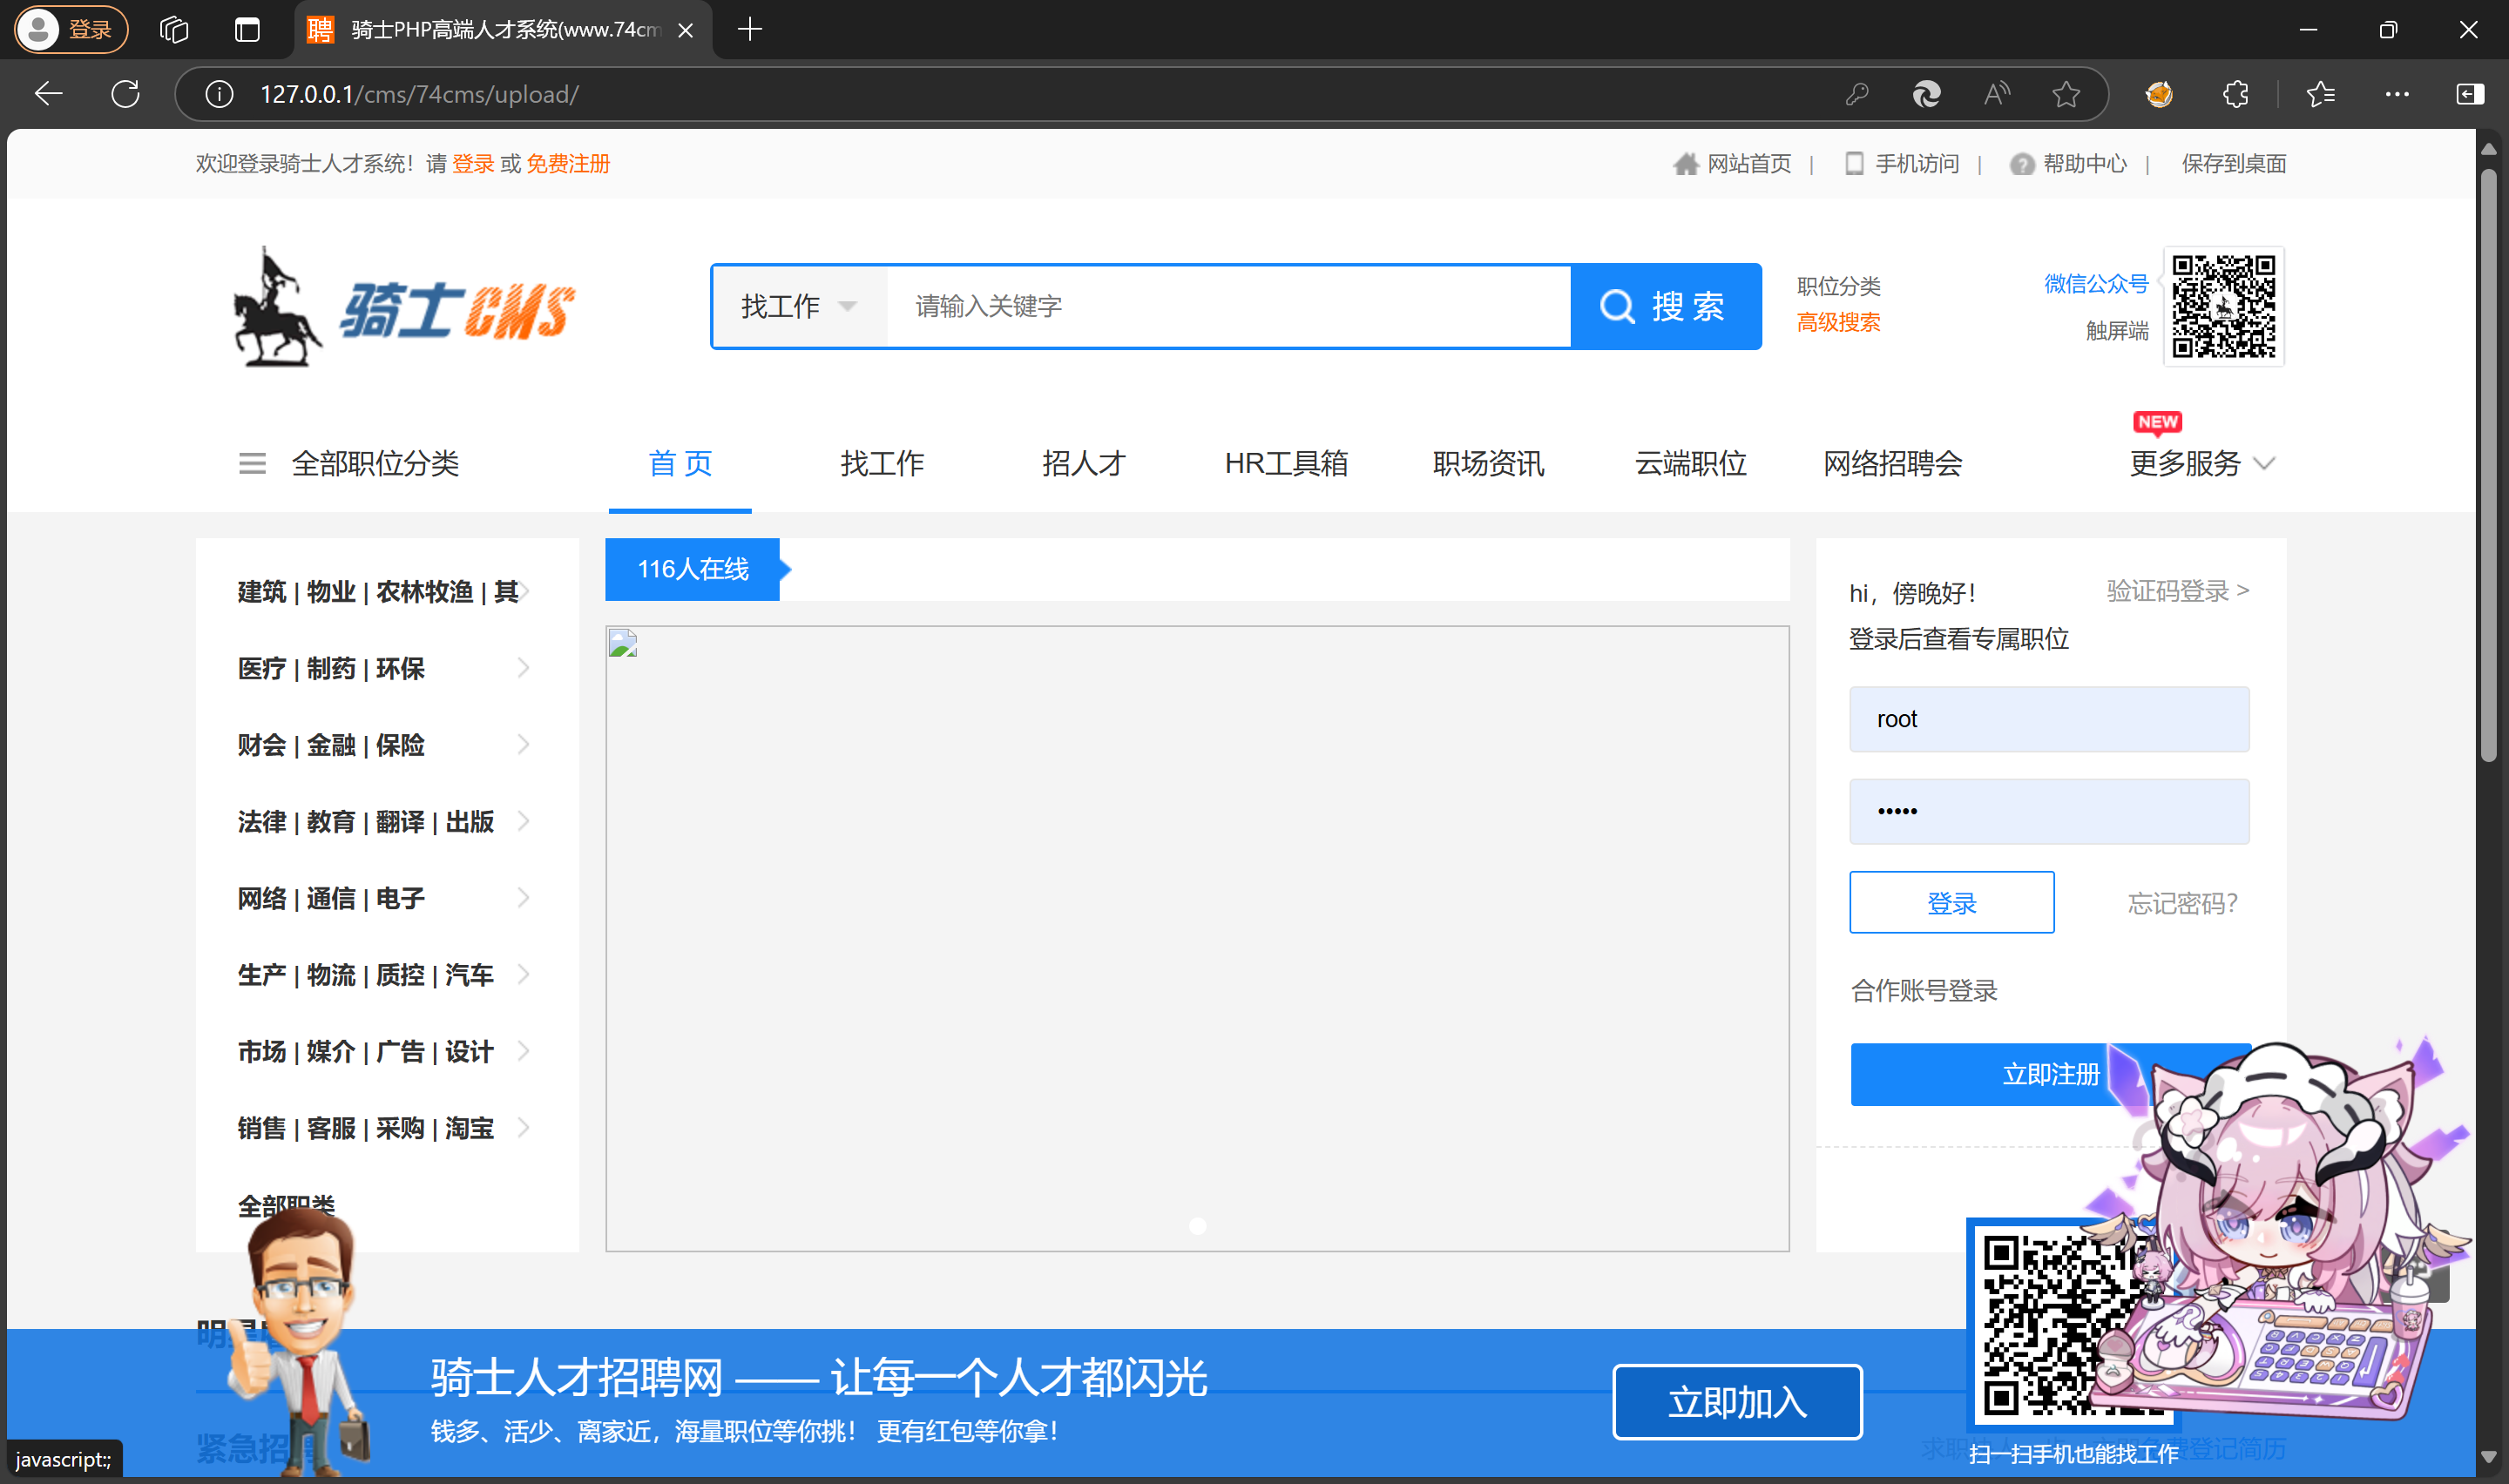Click the orange 登录 link in welcome bar
Image resolution: width=2509 pixels, height=1484 pixels.
(x=473, y=163)
